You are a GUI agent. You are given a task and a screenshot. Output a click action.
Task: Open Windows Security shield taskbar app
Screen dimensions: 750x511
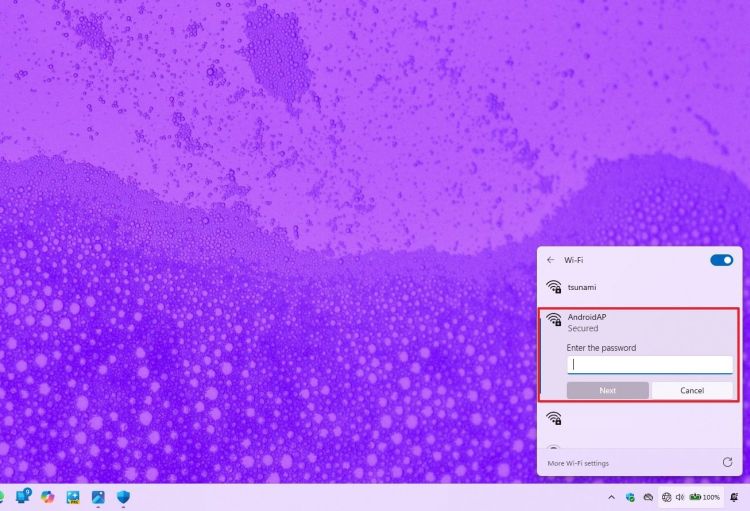click(124, 497)
